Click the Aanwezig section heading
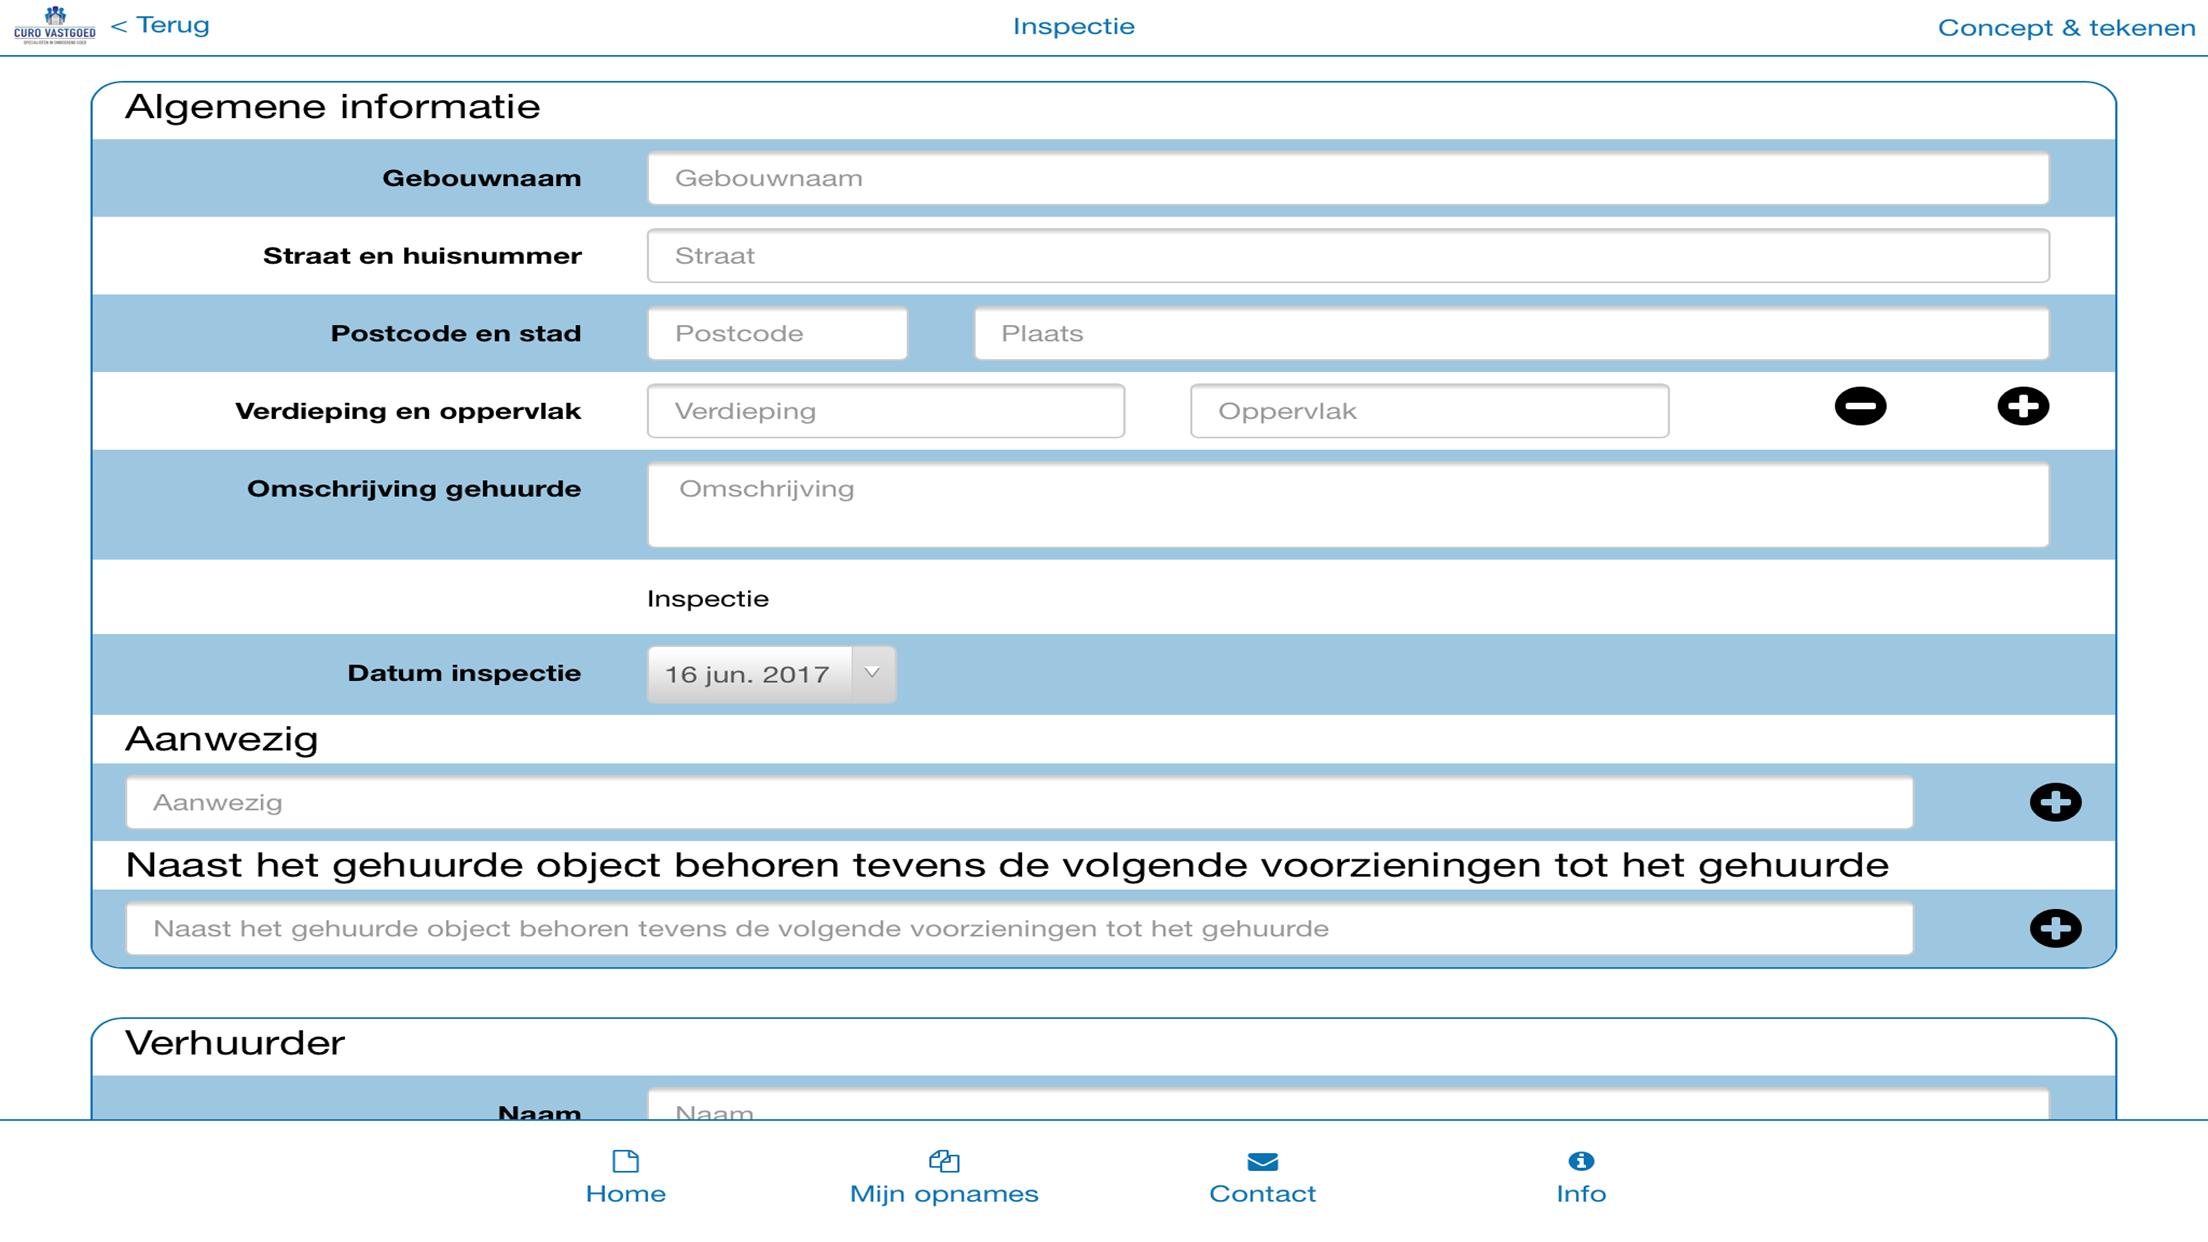The height and width of the screenshot is (1242, 2208). coord(221,739)
